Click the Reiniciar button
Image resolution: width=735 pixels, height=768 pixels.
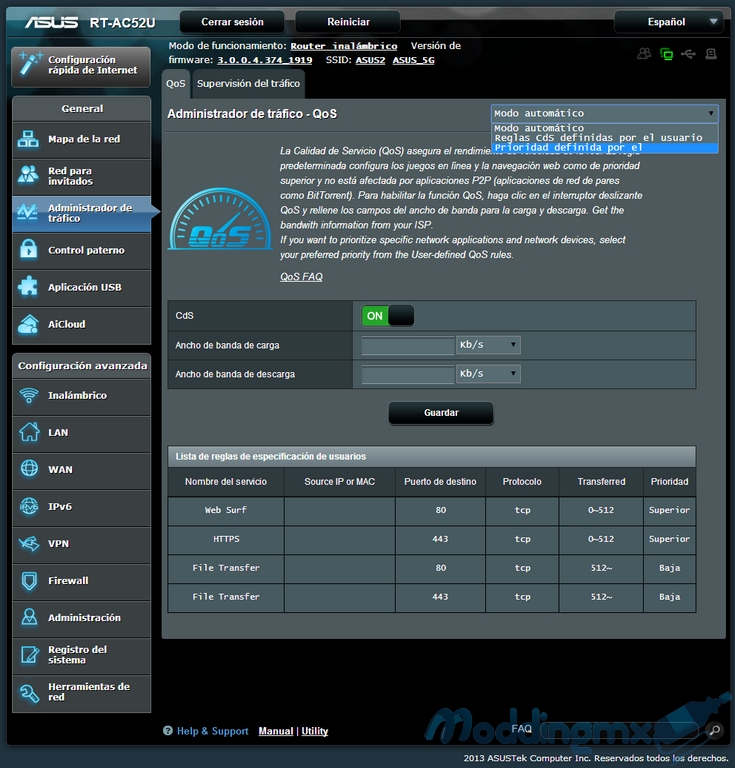[348, 22]
